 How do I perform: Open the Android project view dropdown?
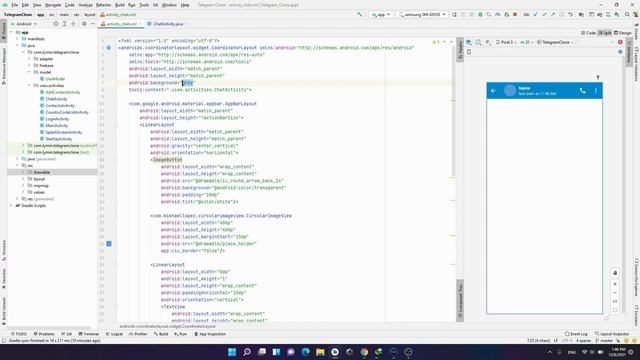pyautogui.click(x=24, y=24)
